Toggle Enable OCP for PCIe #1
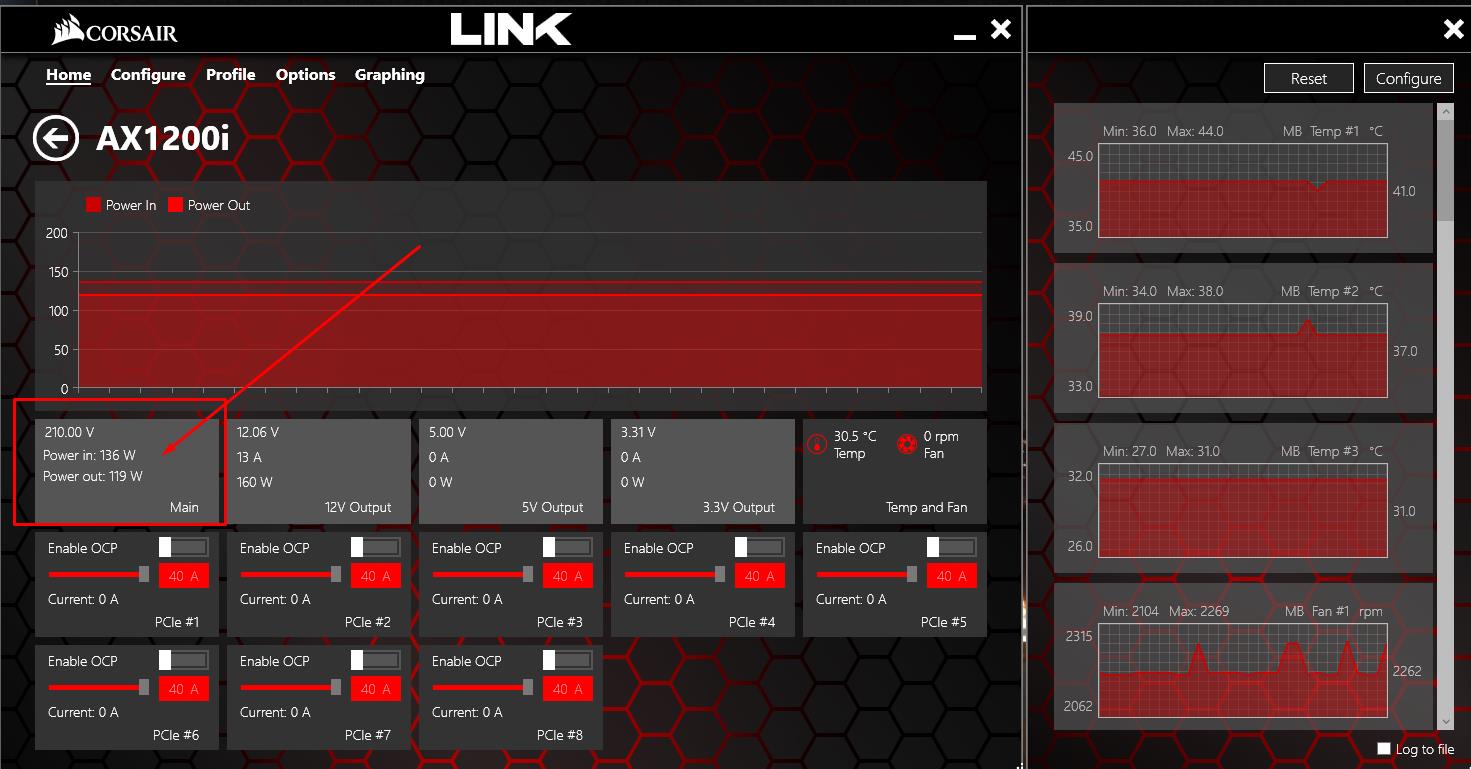The height and width of the screenshot is (769, 1471). point(185,547)
